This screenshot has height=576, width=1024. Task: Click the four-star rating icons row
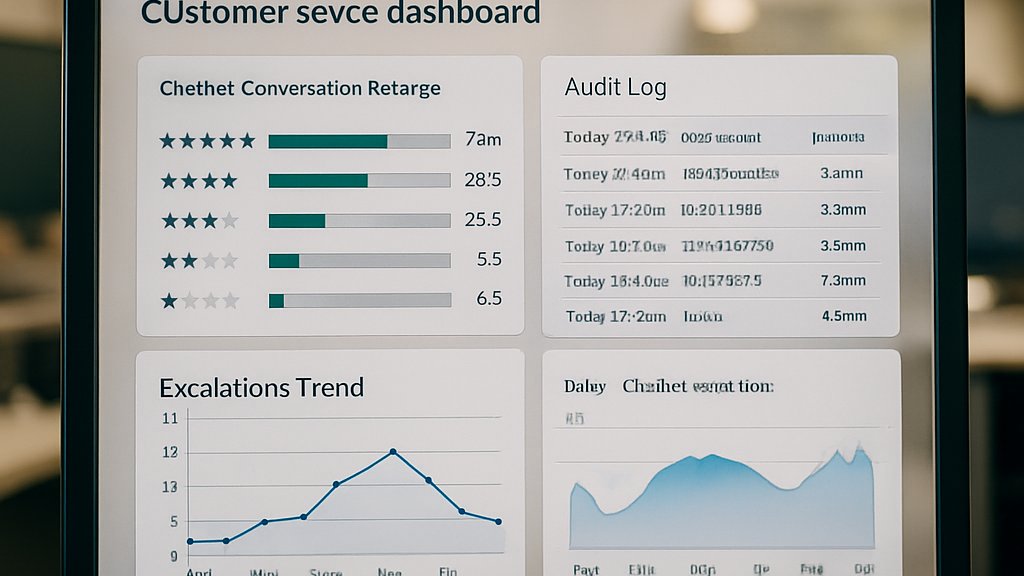[x=199, y=181]
